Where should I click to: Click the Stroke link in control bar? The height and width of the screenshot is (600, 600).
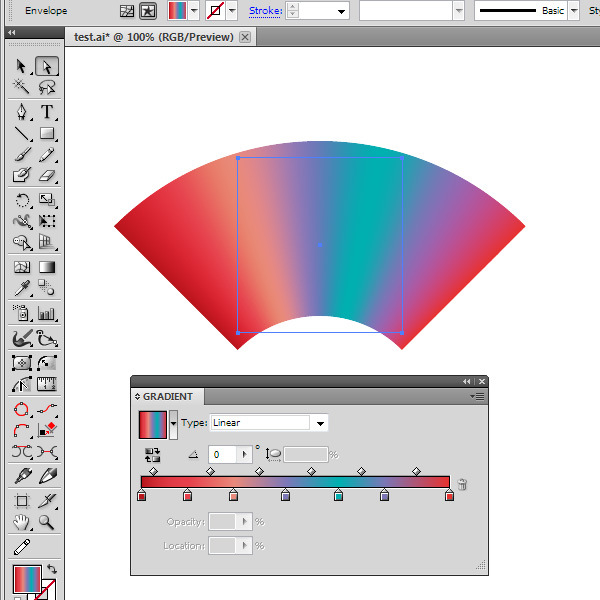pos(264,11)
